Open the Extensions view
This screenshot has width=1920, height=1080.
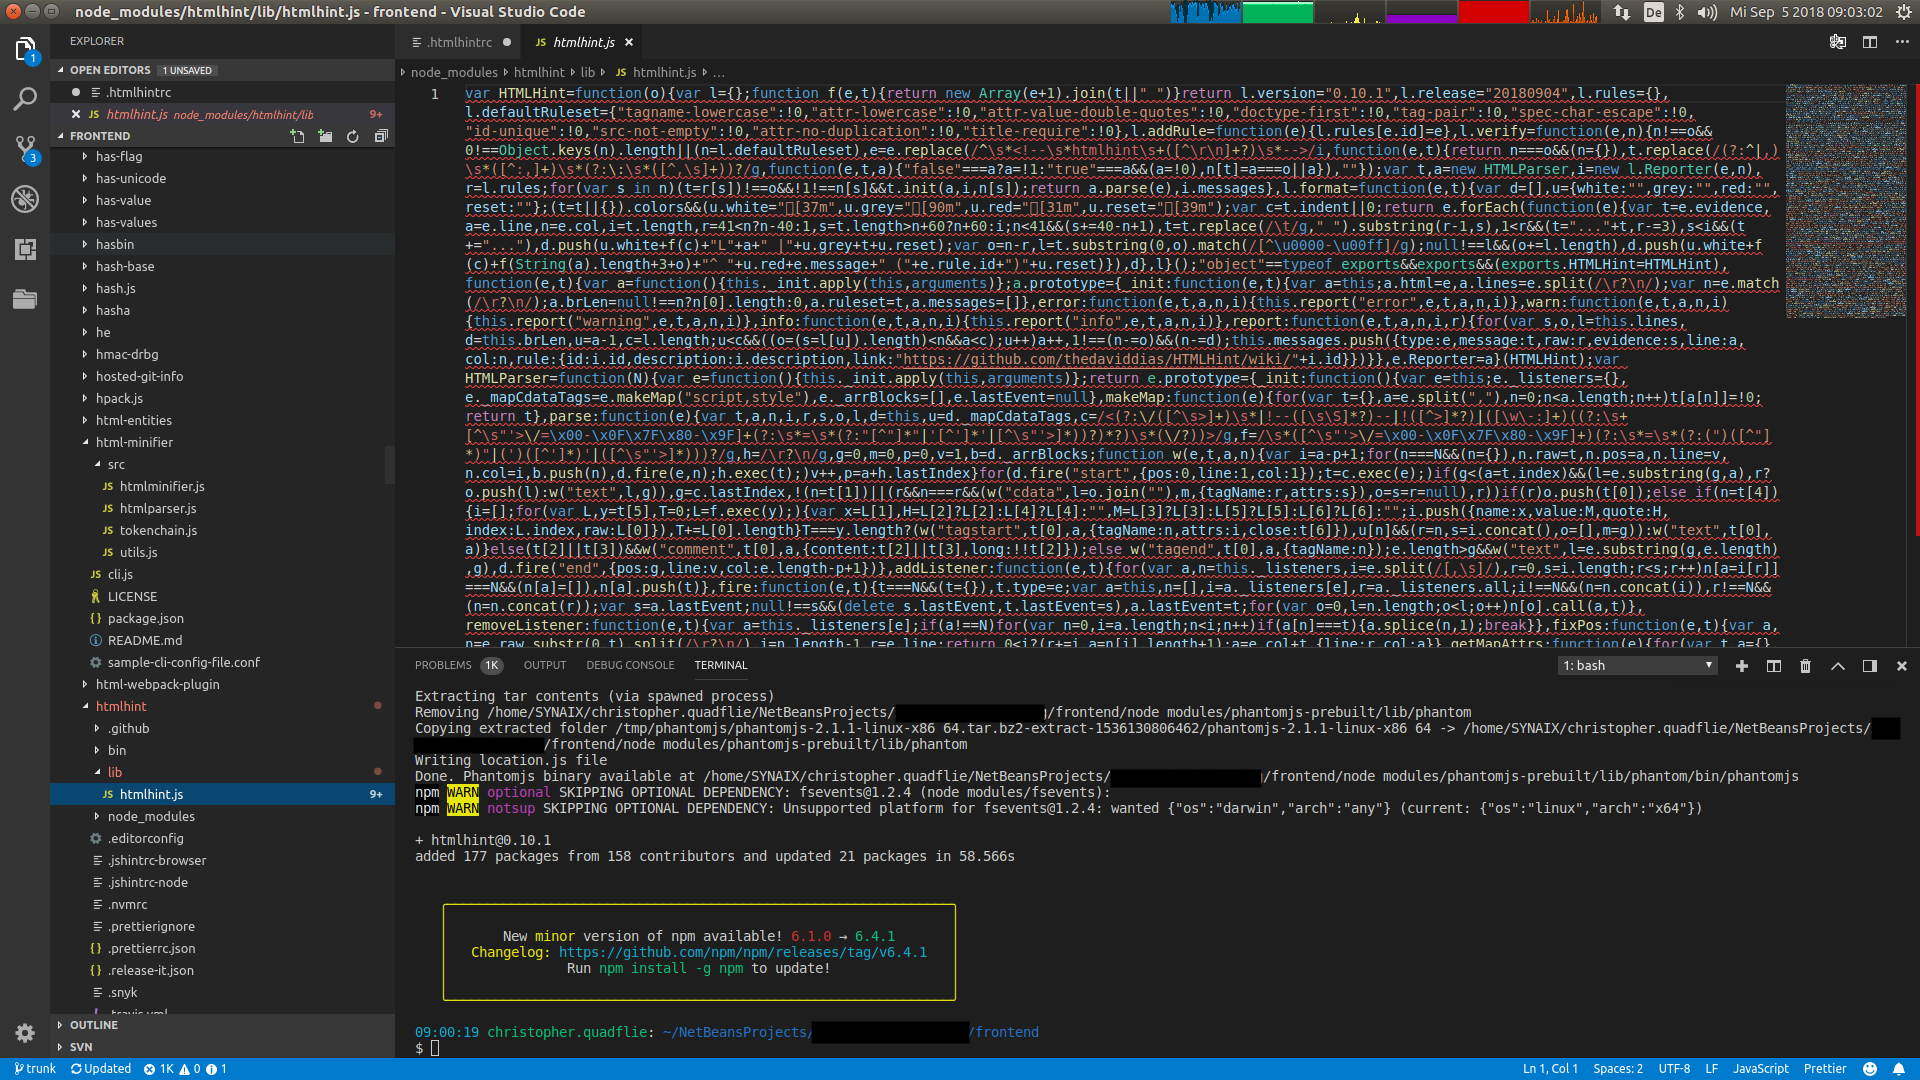click(25, 249)
